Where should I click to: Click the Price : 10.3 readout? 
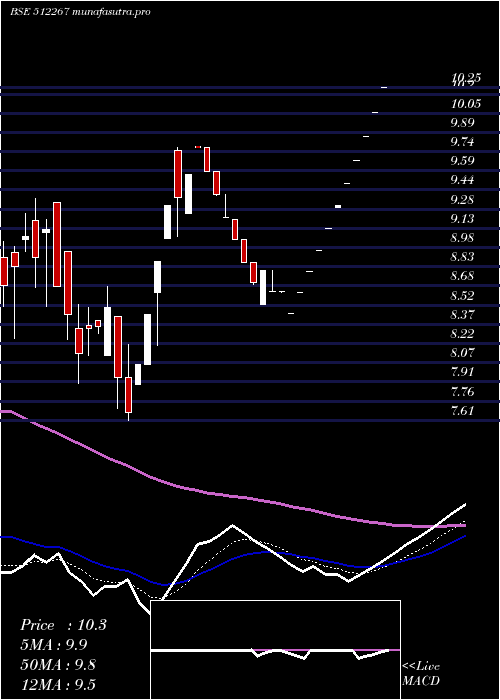point(63,625)
